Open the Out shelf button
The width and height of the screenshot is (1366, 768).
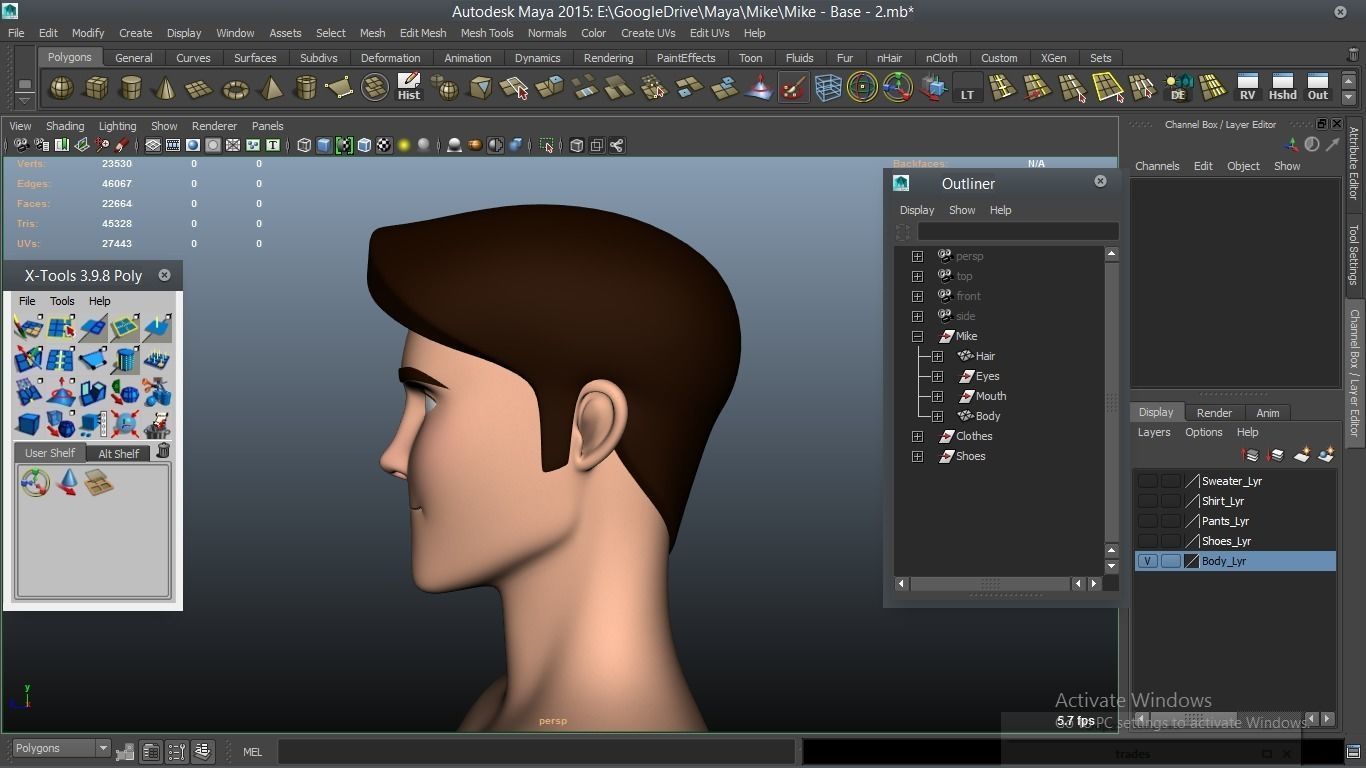pos(1318,88)
